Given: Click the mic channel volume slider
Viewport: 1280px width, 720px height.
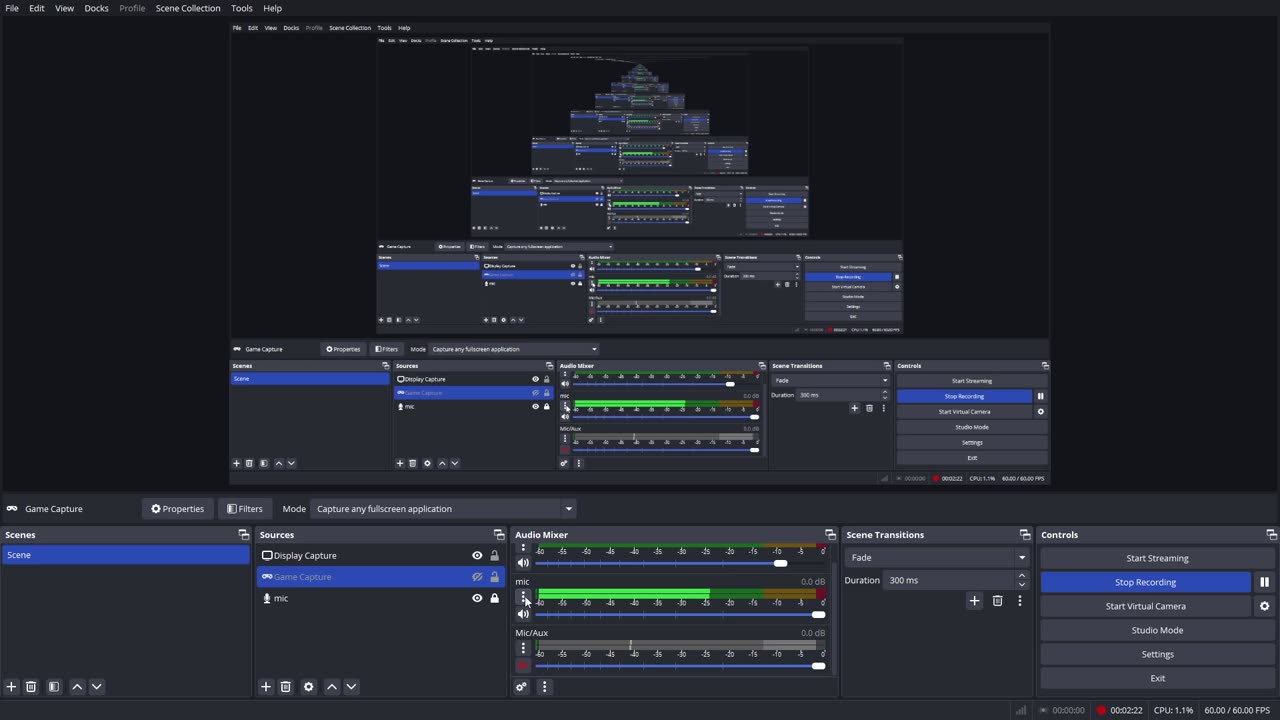Looking at the screenshot, I should (x=680, y=614).
